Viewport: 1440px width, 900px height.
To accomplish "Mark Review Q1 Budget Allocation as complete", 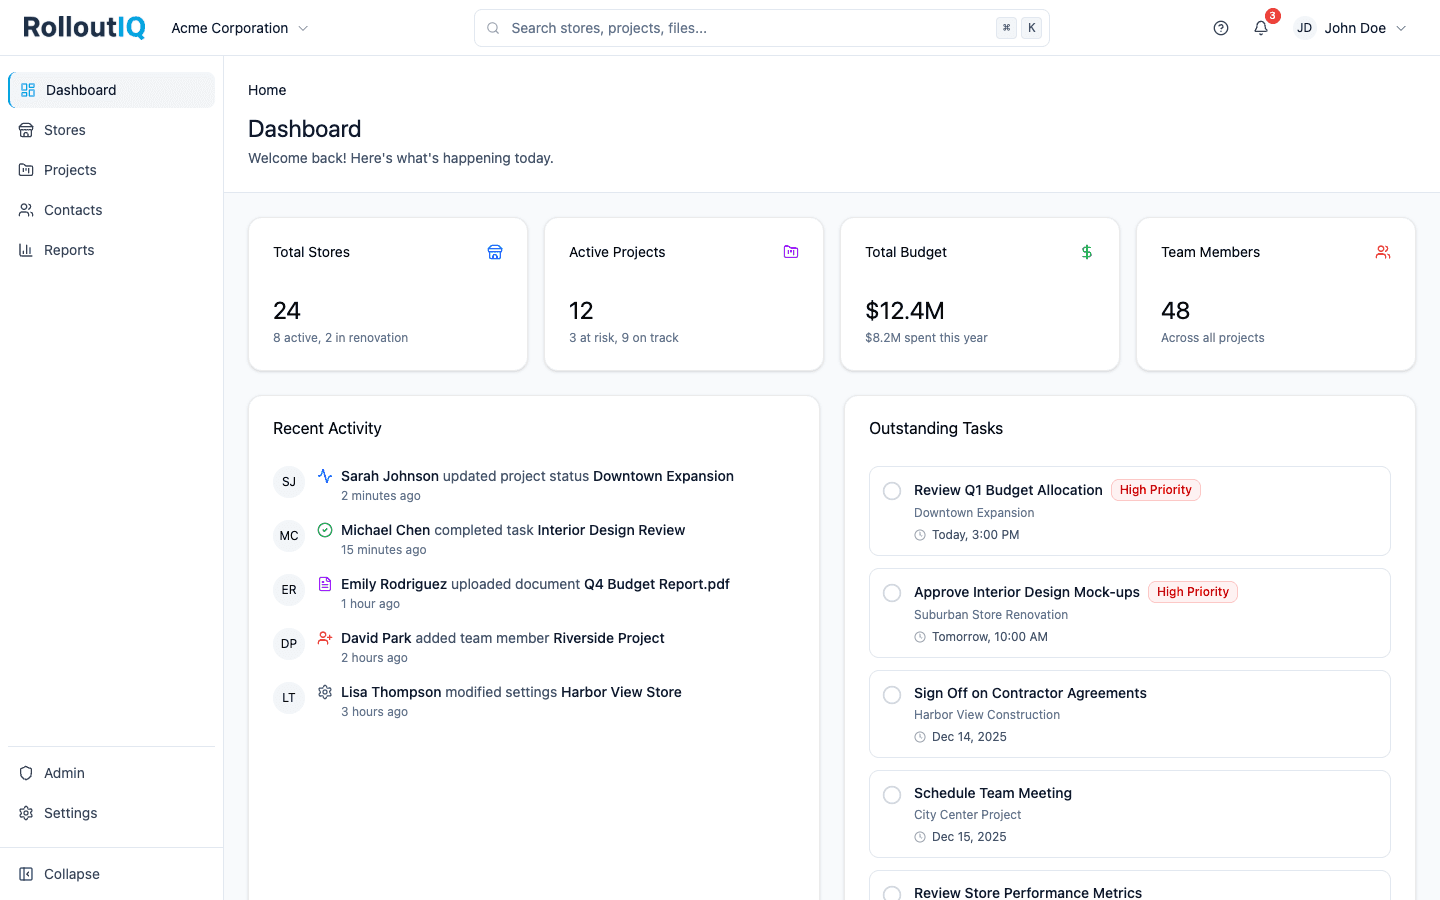I will (891, 490).
